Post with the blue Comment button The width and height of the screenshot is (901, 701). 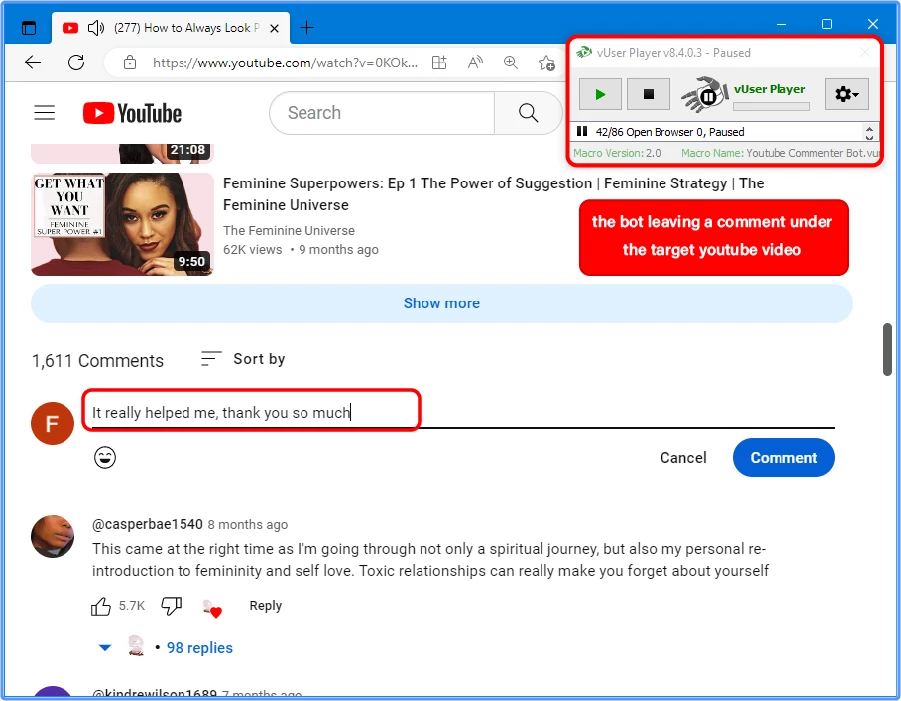(x=783, y=458)
